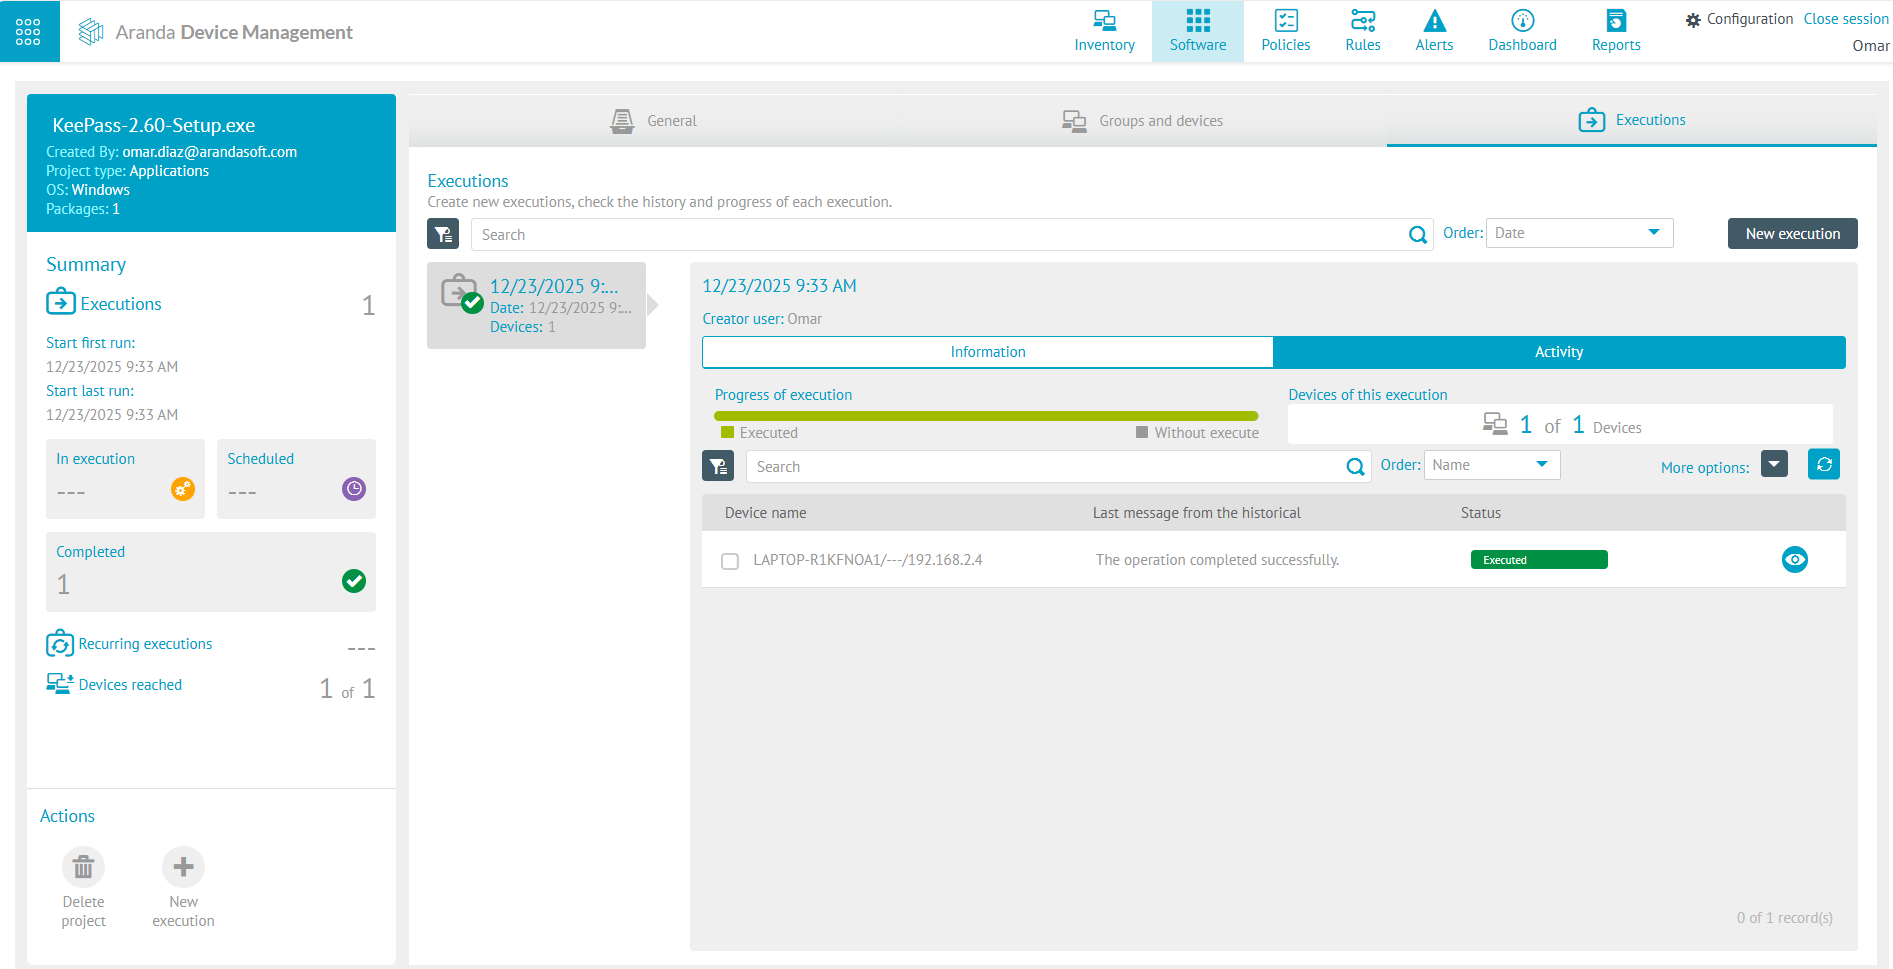Switch to the Activity tab
This screenshot has height=969, width=1893.
(1558, 352)
